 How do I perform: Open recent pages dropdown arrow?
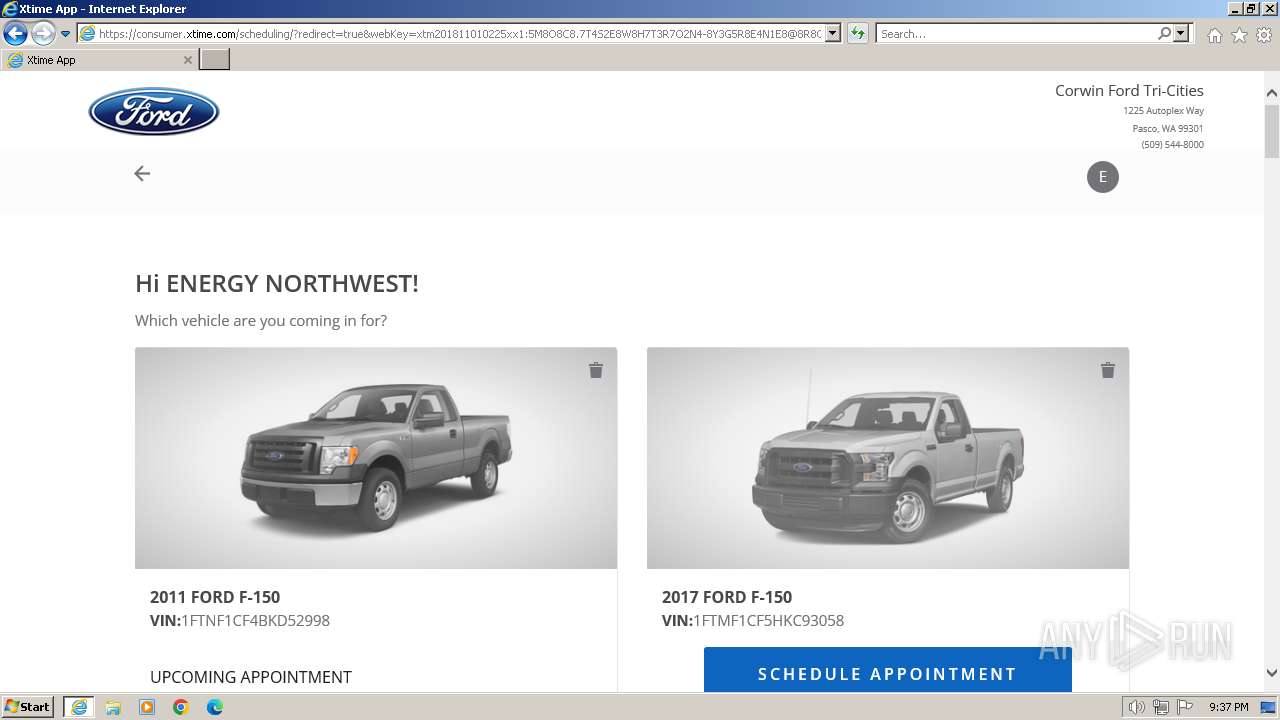[66, 34]
